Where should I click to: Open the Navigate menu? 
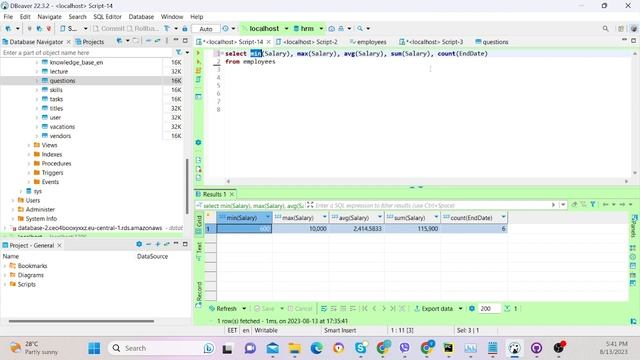click(49, 17)
